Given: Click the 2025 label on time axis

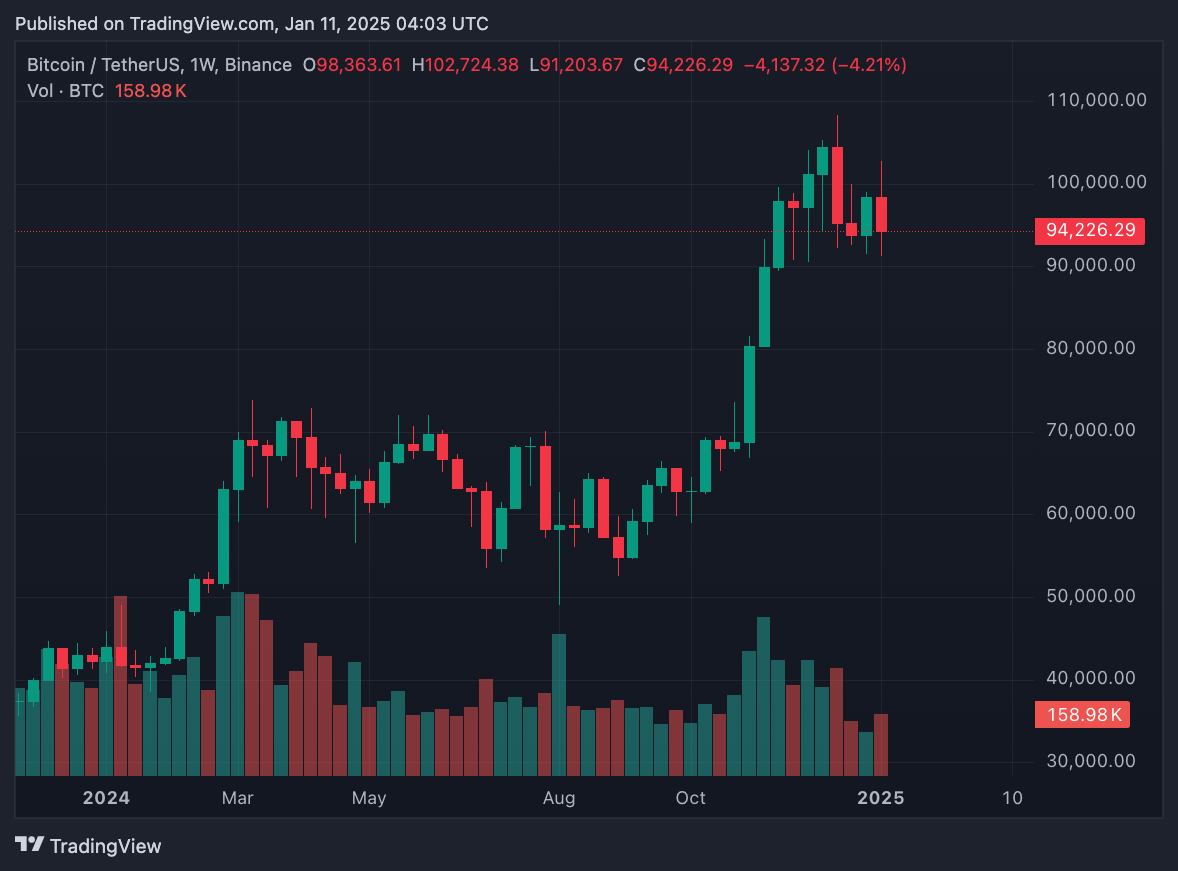Looking at the screenshot, I should pyautogui.click(x=881, y=798).
